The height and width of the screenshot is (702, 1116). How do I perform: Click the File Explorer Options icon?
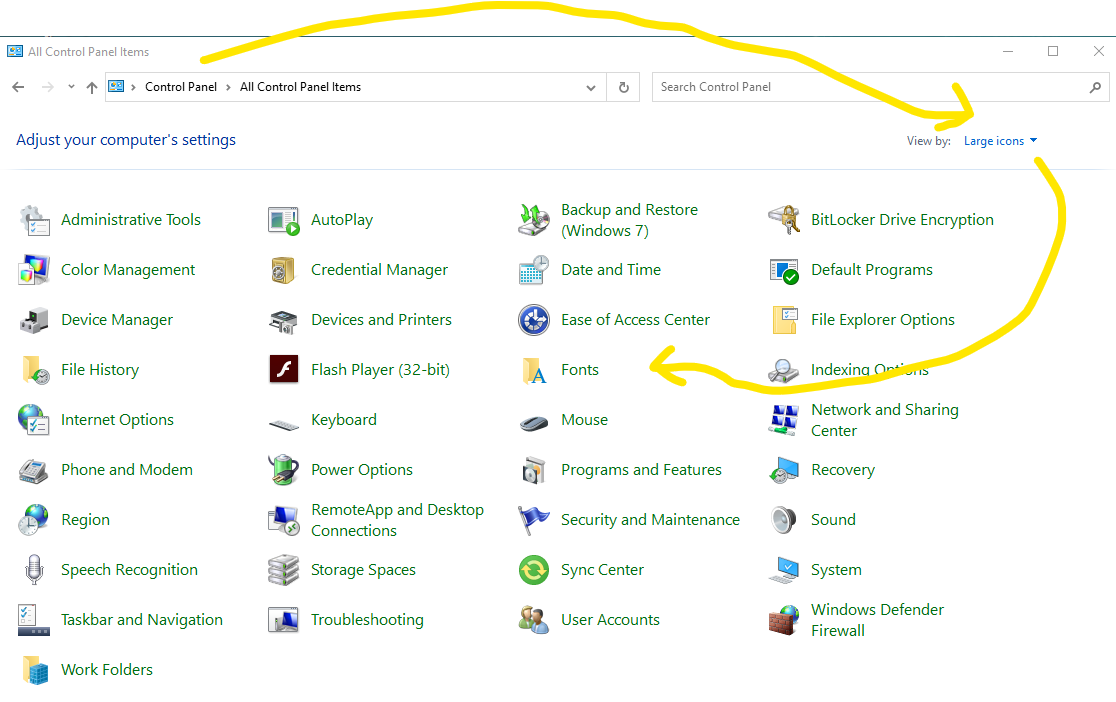coord(785,320)
